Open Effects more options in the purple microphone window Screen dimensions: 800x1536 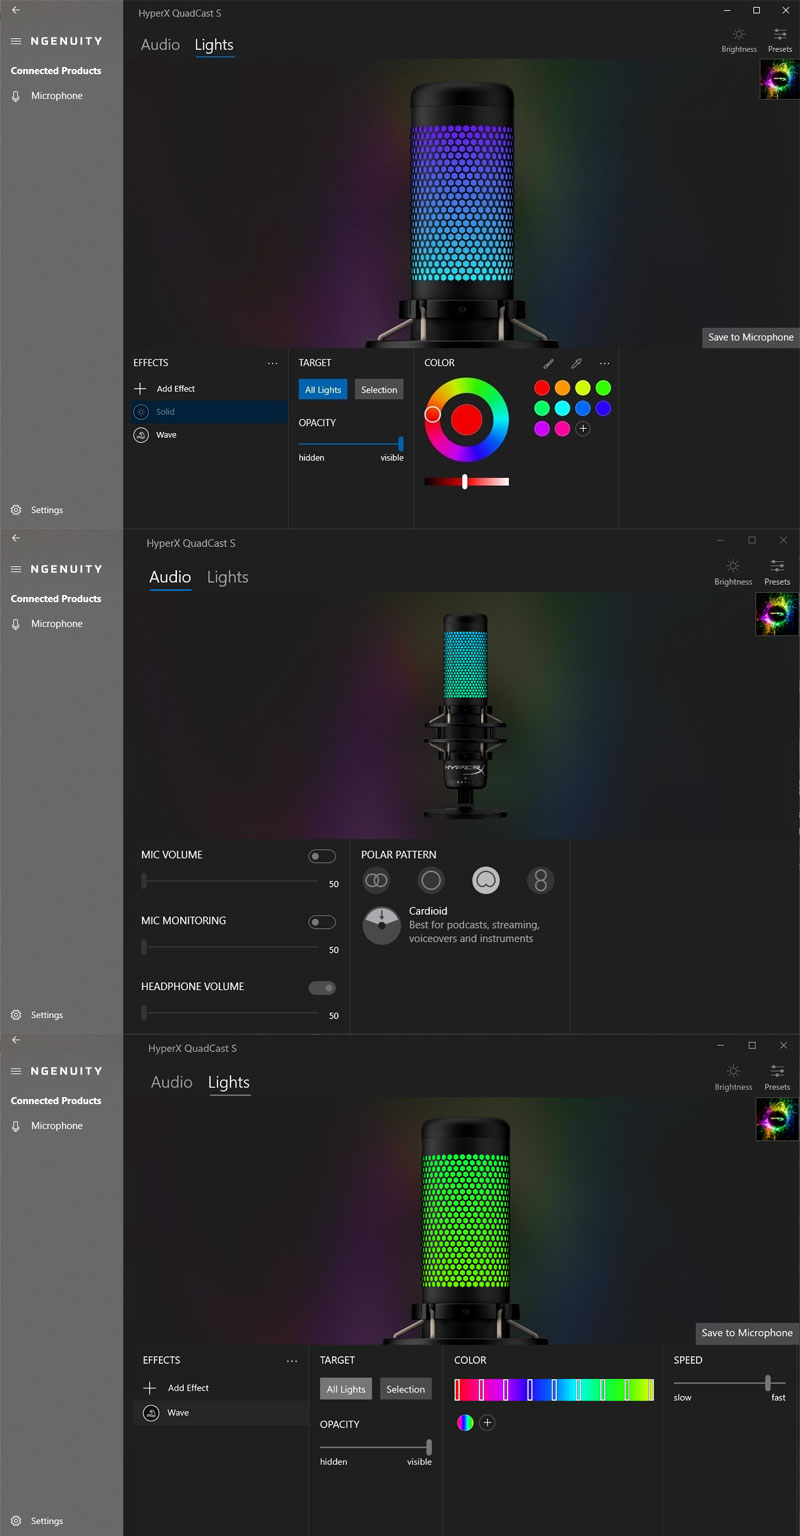(x=273, y=364)
